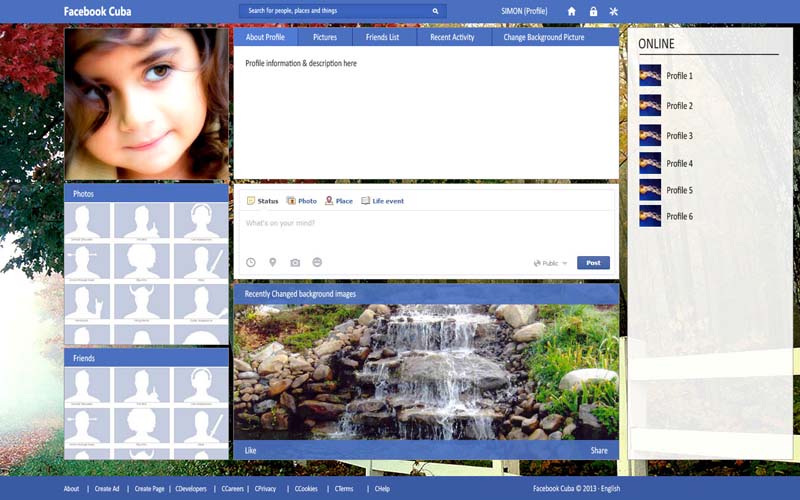Viewport: 800px width, 500px height.
Task: Open the CDevelopers footer link
Action: pyautogui.click(x=191, y=489)
